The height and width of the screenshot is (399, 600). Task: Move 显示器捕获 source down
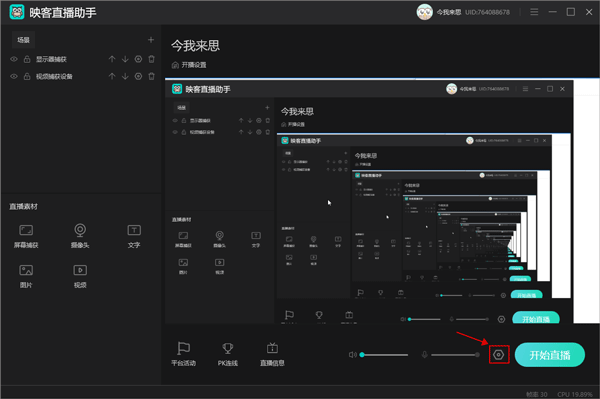[x=125, y=59]
